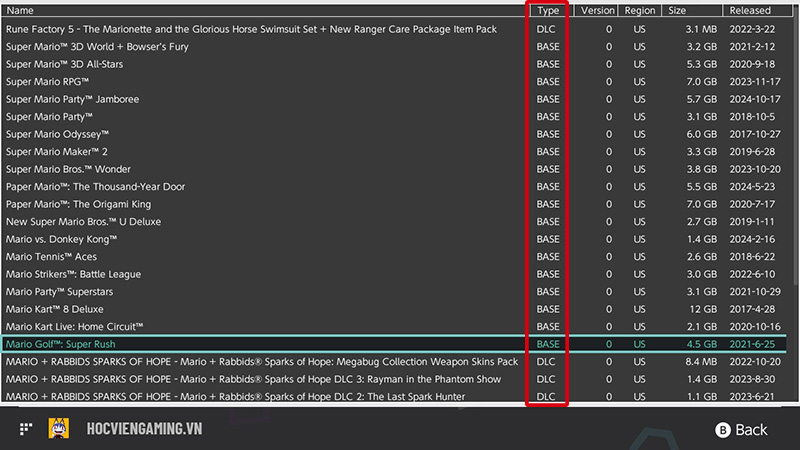Image resolution: width=800 pixels, height=450 pixels.
Task: Select highlighted Mario Golf: Super Rush row
Action: pos(394,344)
